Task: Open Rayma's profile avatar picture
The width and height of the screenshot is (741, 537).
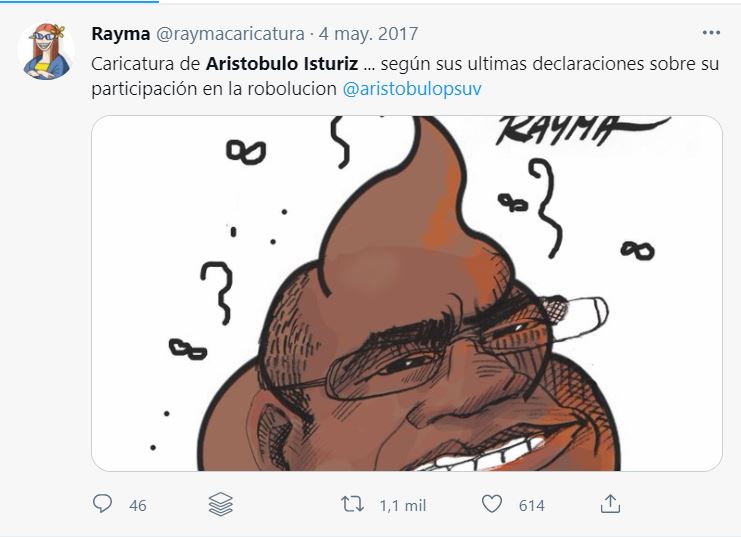Action: pyautogui.click(x=46, y=51)
